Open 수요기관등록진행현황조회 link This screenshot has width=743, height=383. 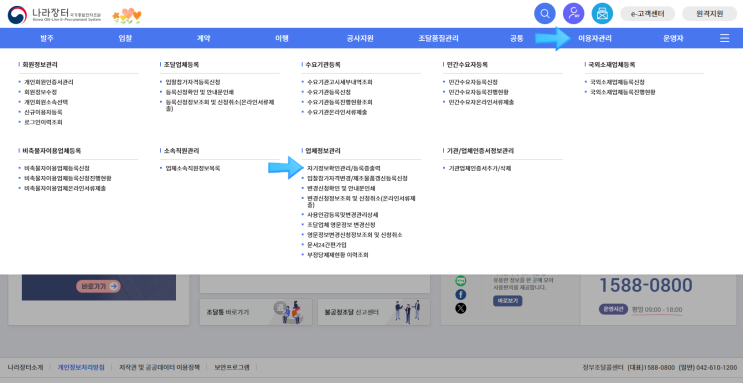[340, 102]
